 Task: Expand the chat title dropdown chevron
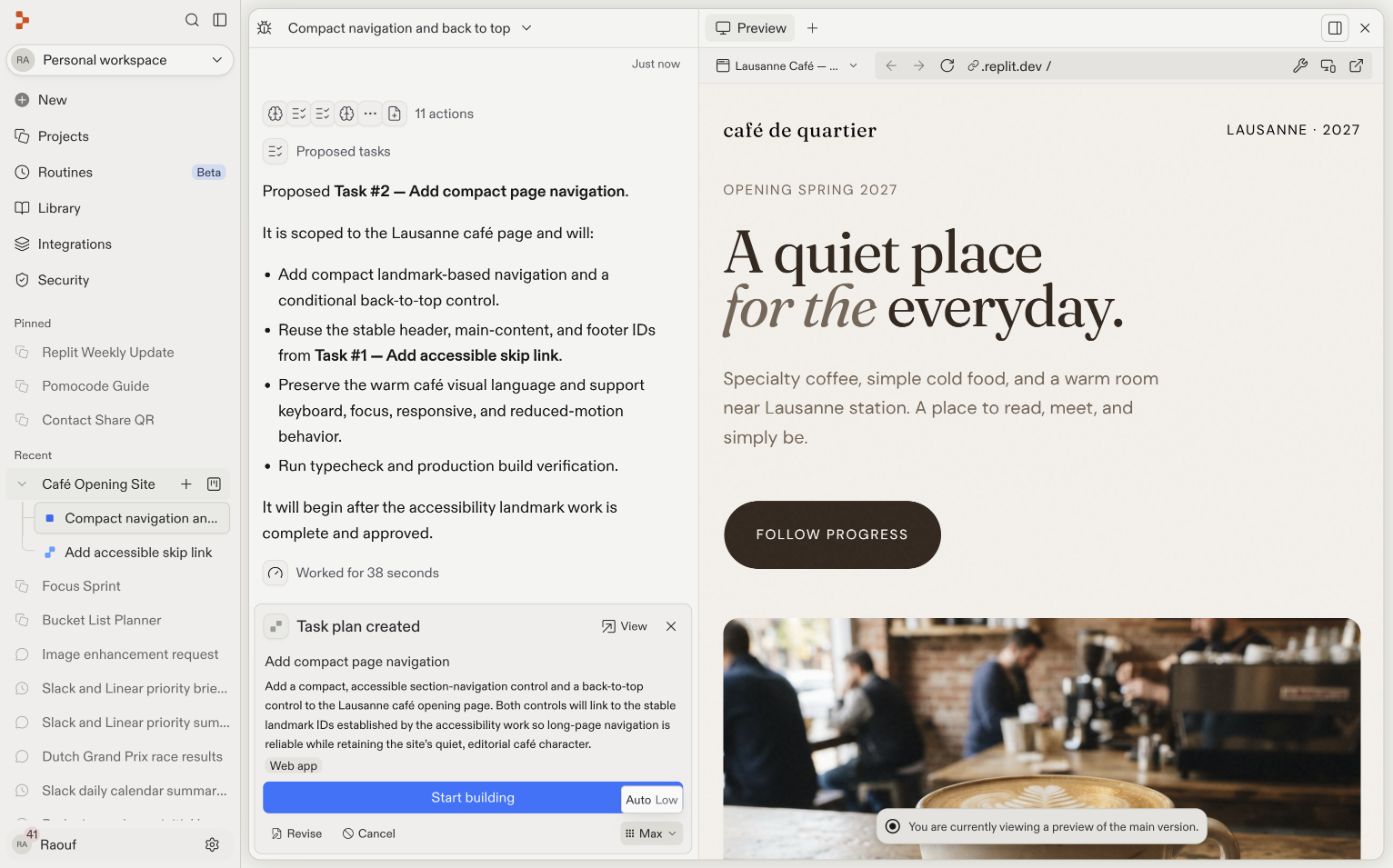coord(527,28)
